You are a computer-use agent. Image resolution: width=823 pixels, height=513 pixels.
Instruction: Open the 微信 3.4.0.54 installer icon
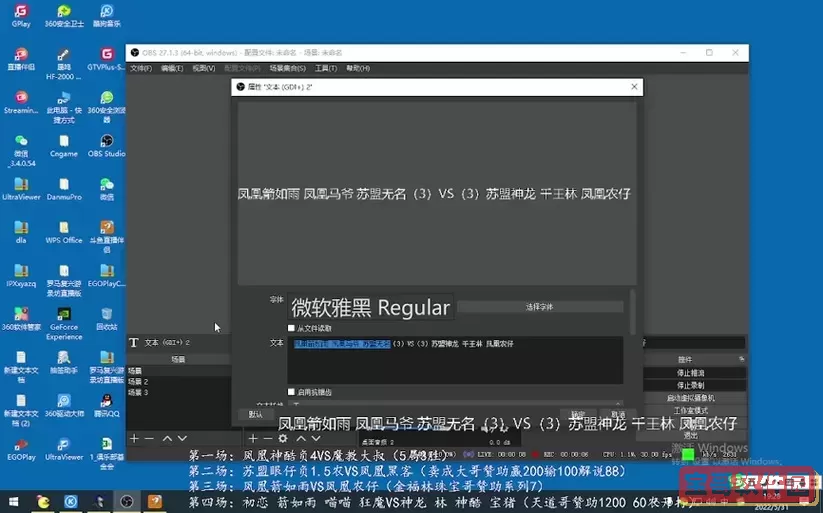point(21,150)
